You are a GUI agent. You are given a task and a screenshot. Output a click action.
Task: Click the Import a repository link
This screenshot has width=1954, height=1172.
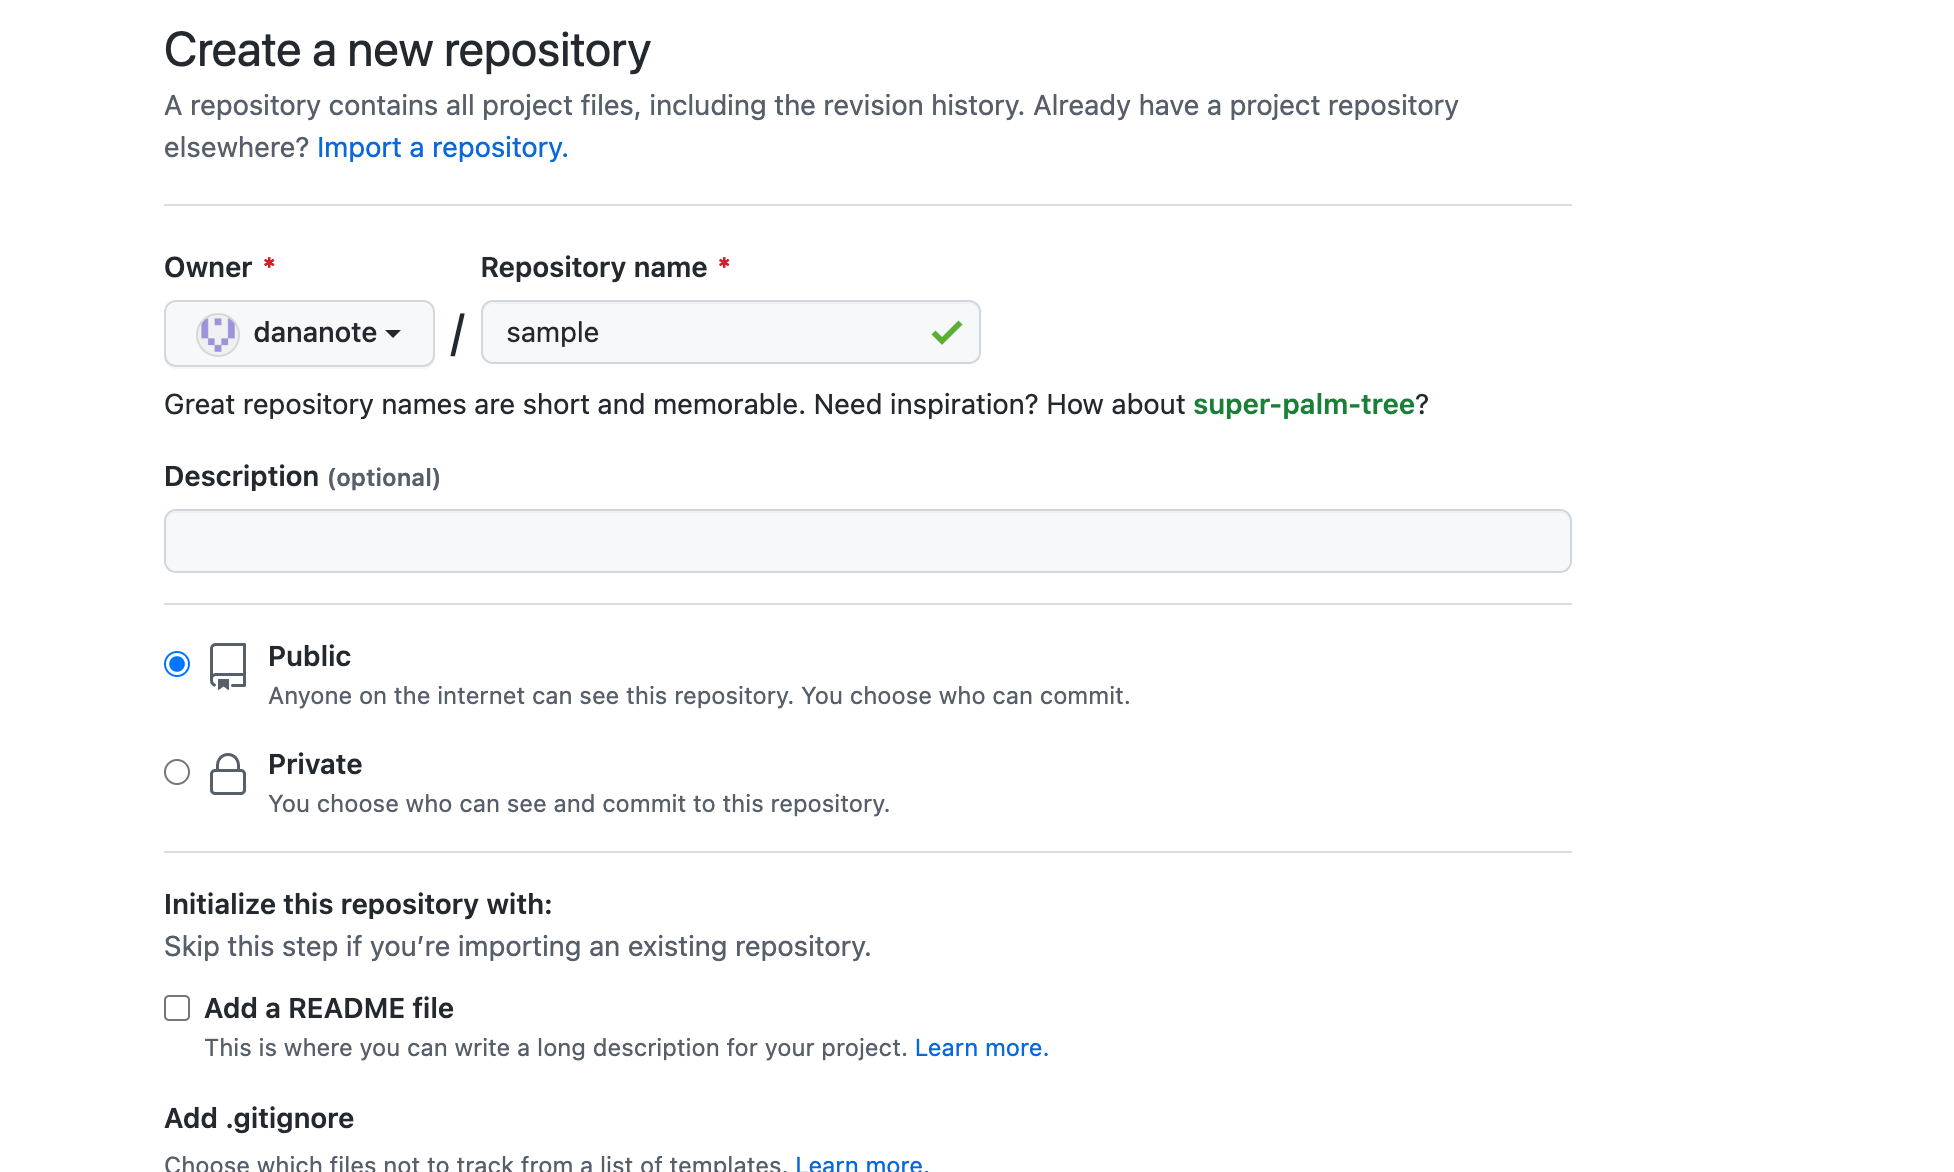point(442,148)
